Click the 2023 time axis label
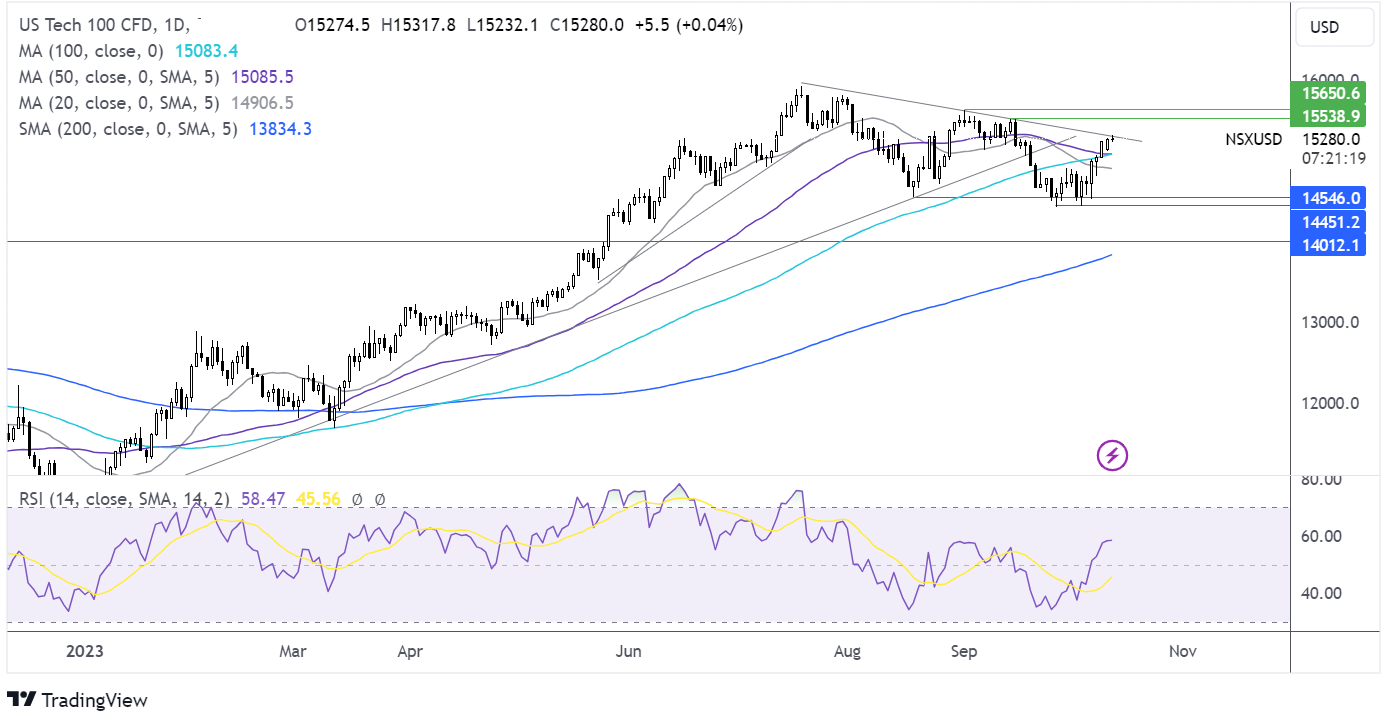This screenshot has width=1395, height=726. pyautogui.click(x=83, y=651)
